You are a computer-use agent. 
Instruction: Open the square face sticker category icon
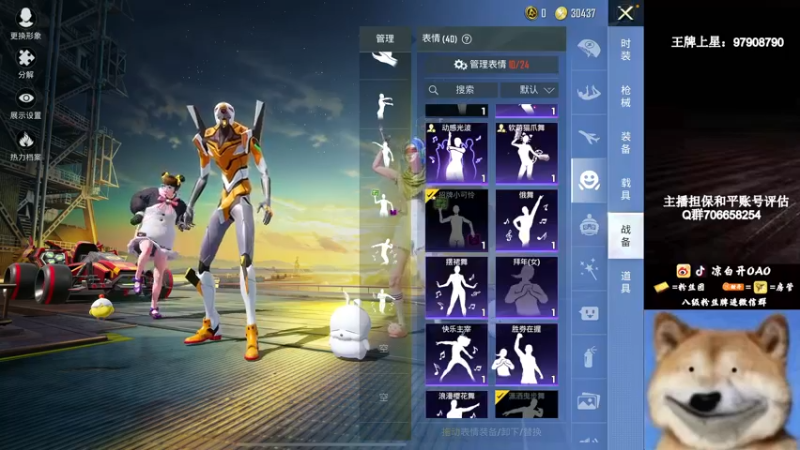coord(589,313)
